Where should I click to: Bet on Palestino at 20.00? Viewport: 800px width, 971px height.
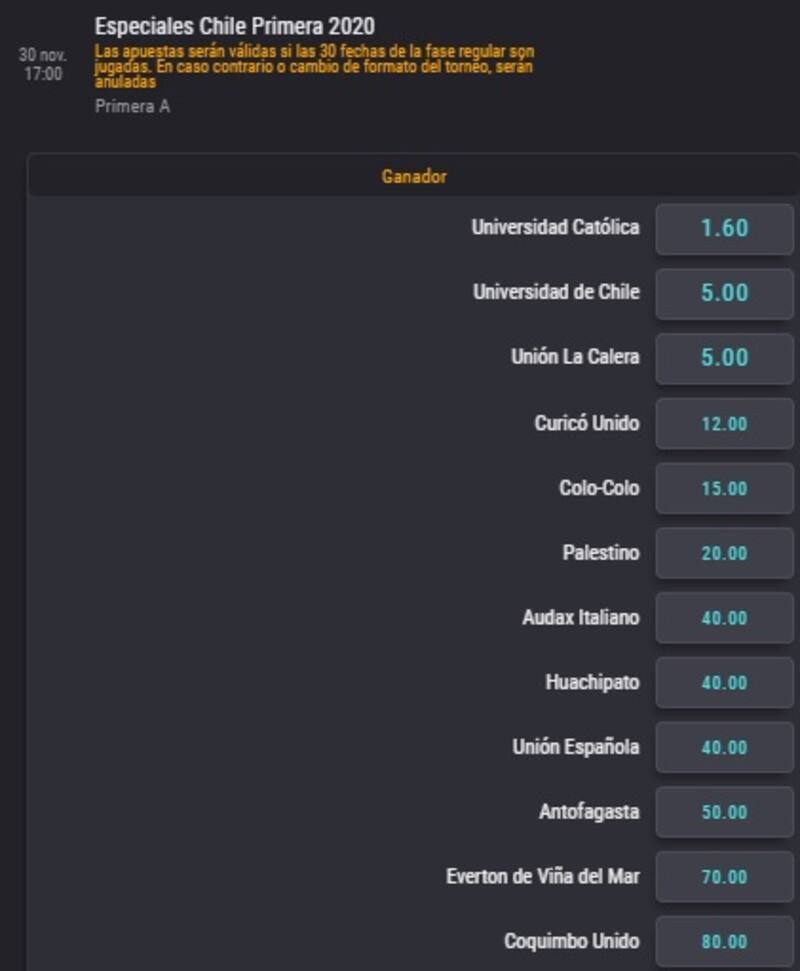click(724, 553)
